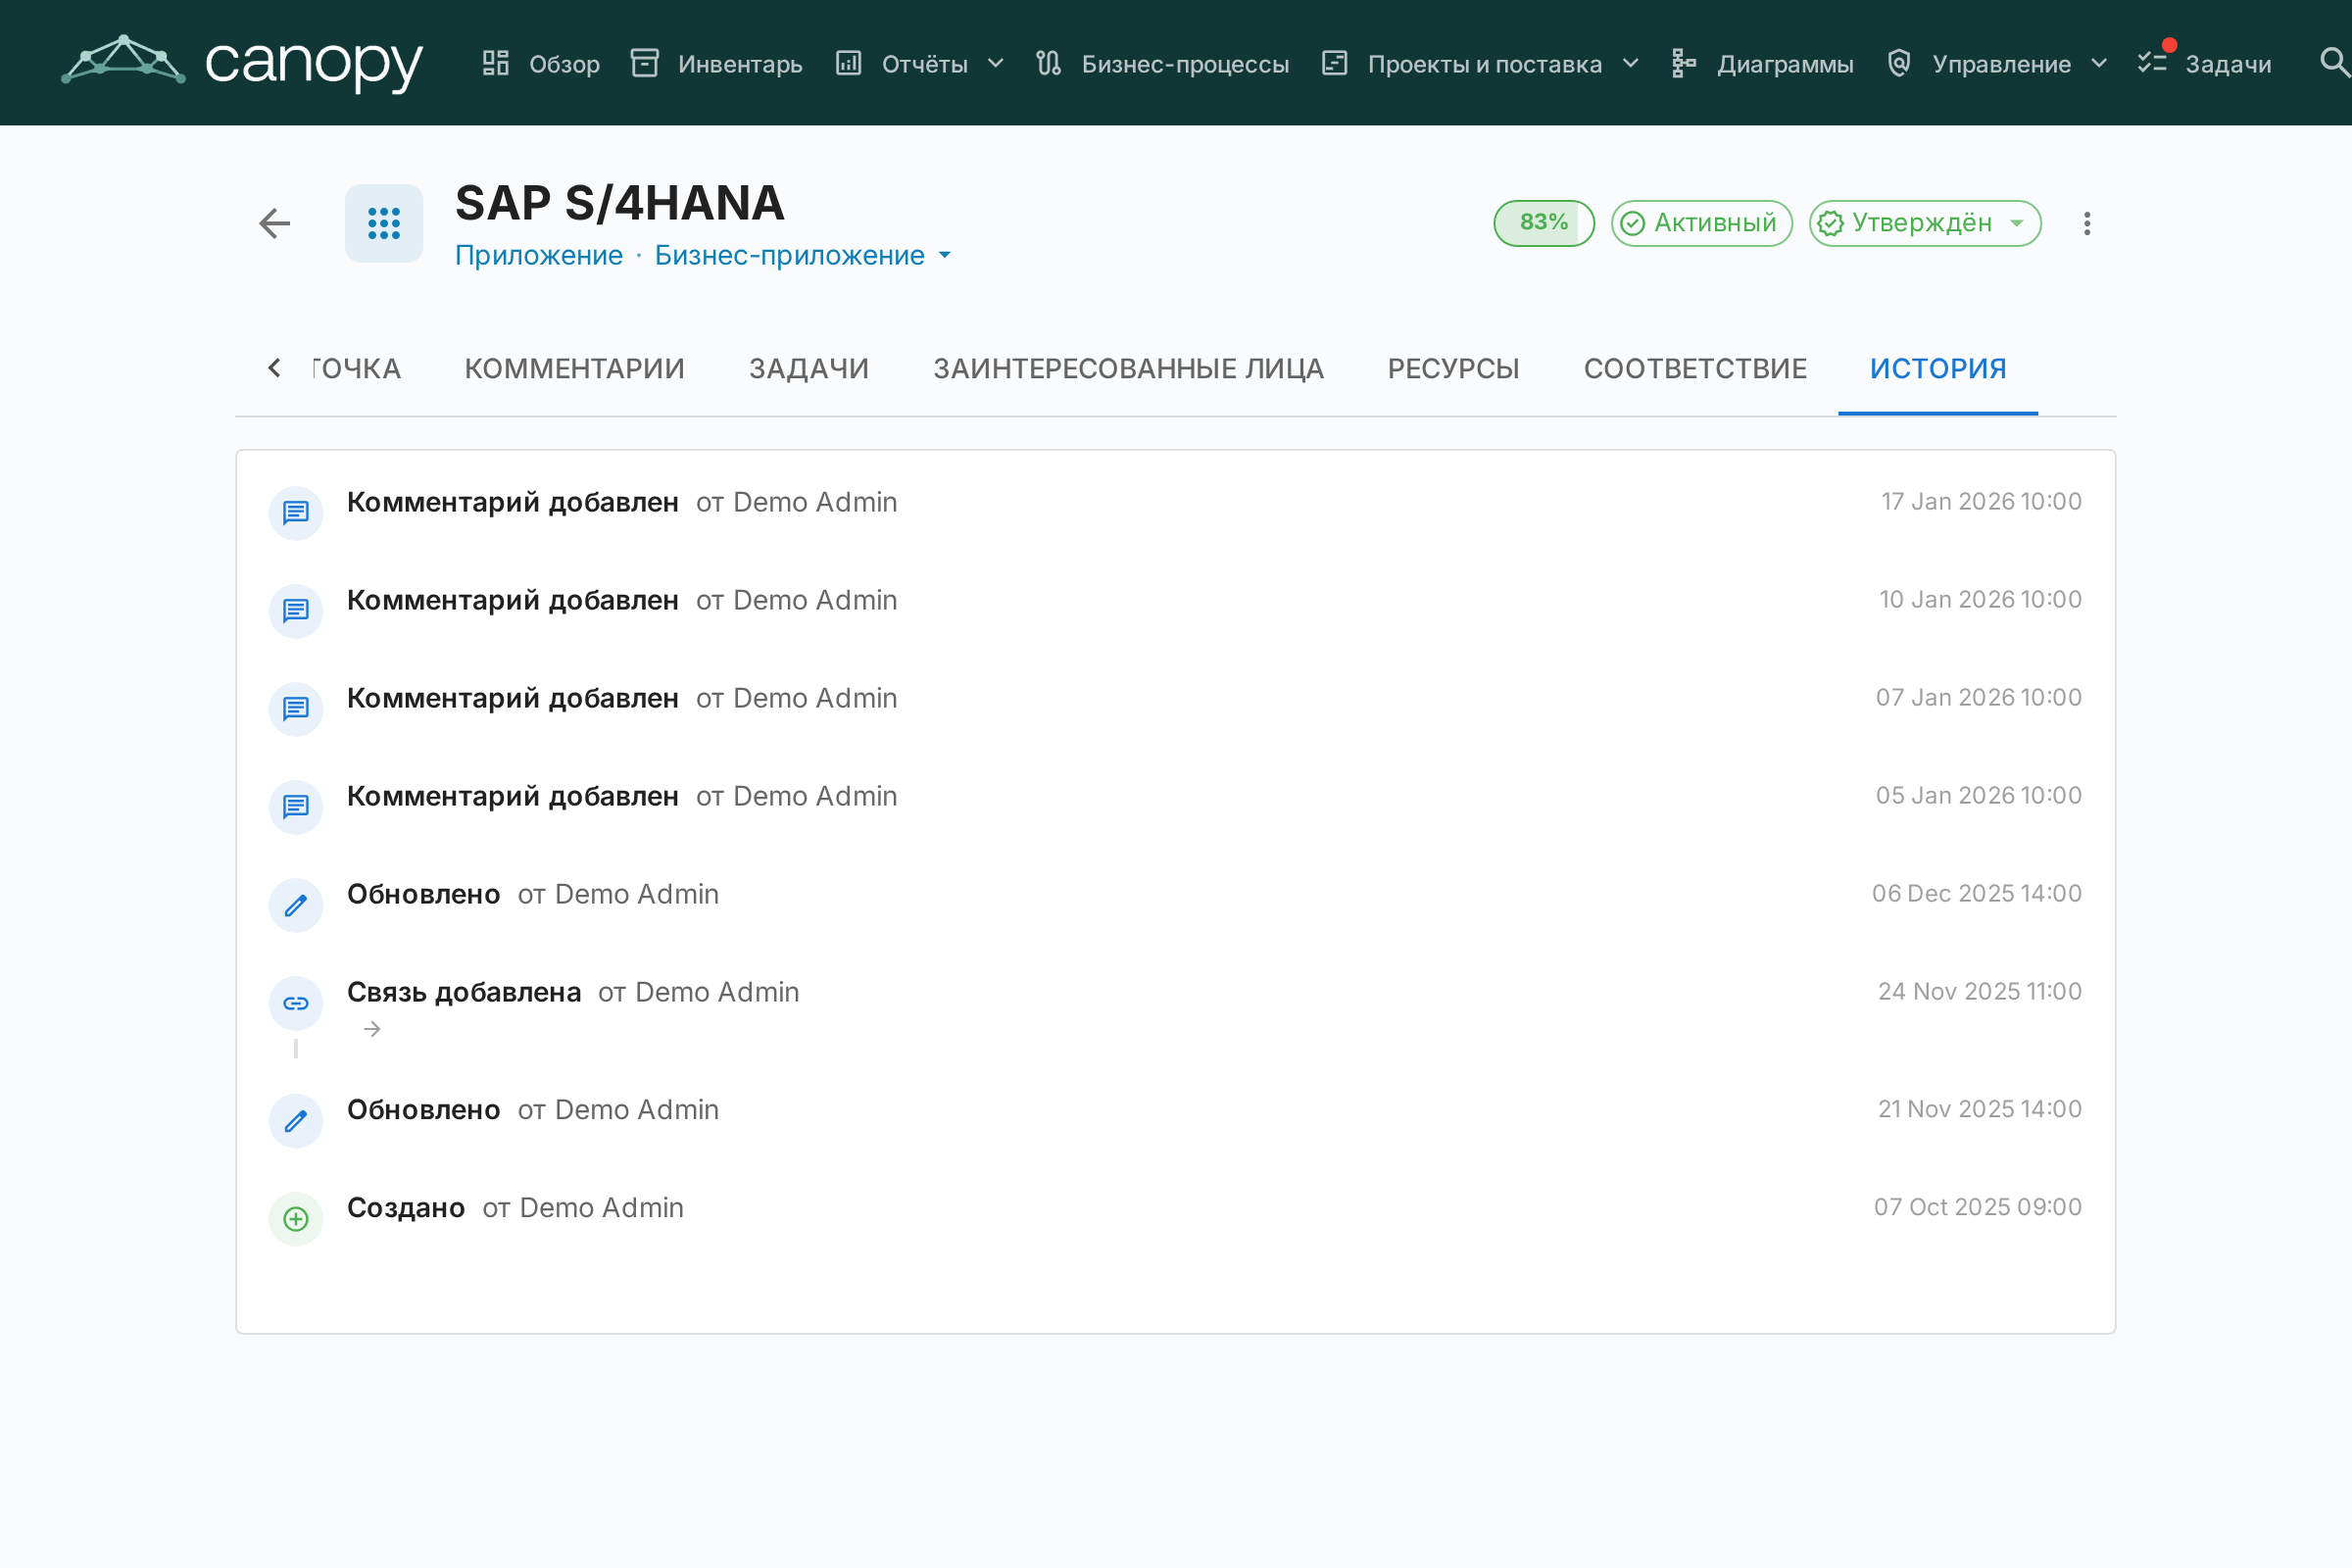Viewport: 2352px width, 1568px height.
Task: Click the 21 Nov 2025 14:00 timestamp
Action: pos(1980,1110)
